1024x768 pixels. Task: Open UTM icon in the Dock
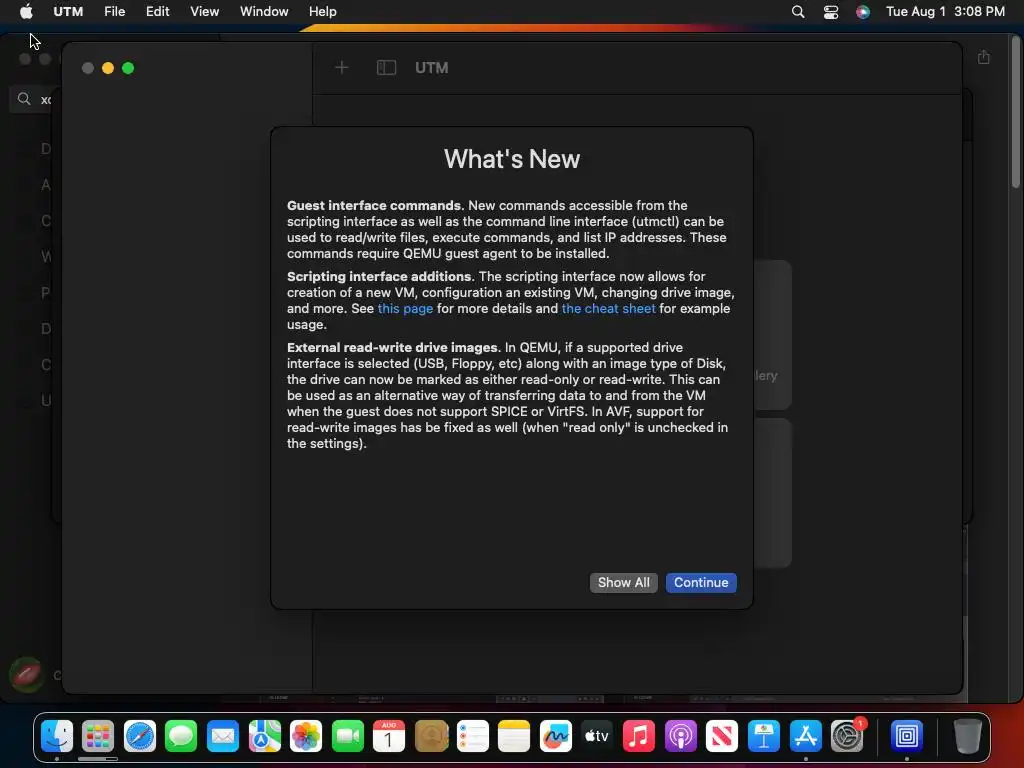(x=906, y=736)
